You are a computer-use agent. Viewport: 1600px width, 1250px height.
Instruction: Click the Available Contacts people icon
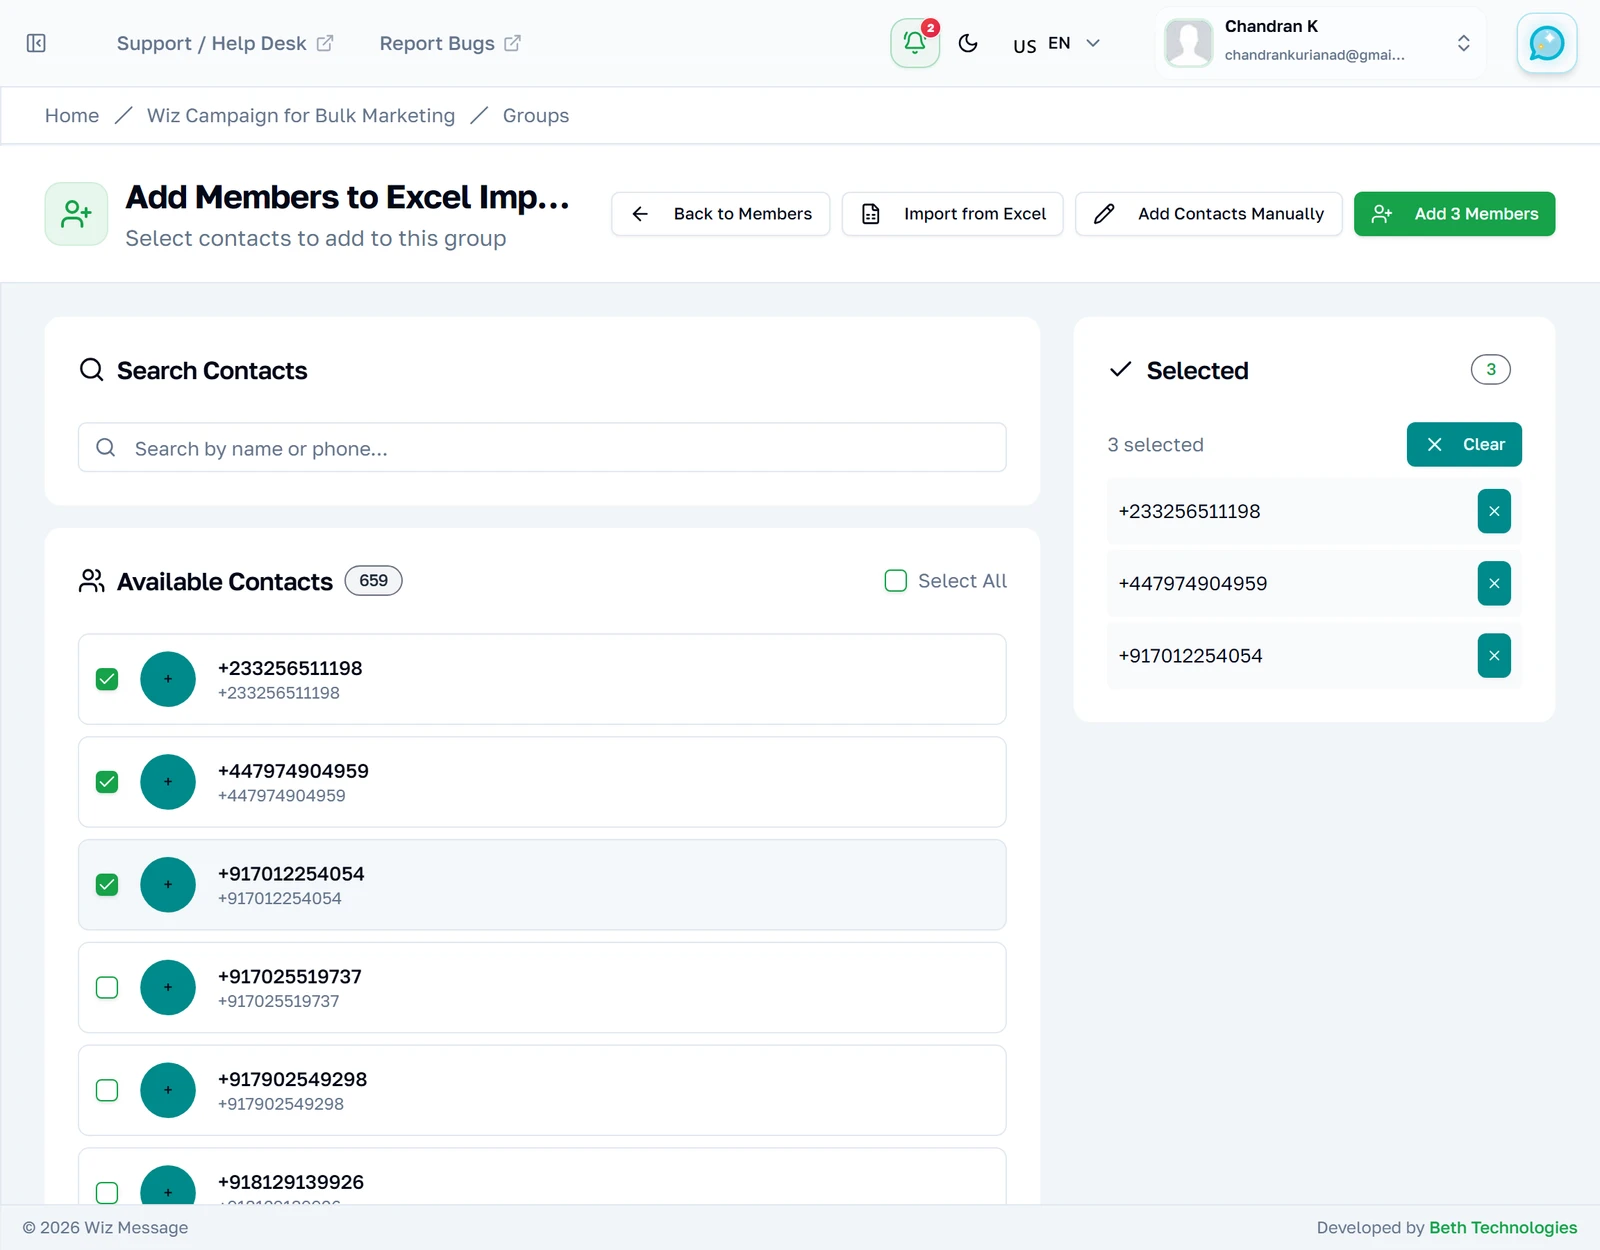click(x=92, y=581)
